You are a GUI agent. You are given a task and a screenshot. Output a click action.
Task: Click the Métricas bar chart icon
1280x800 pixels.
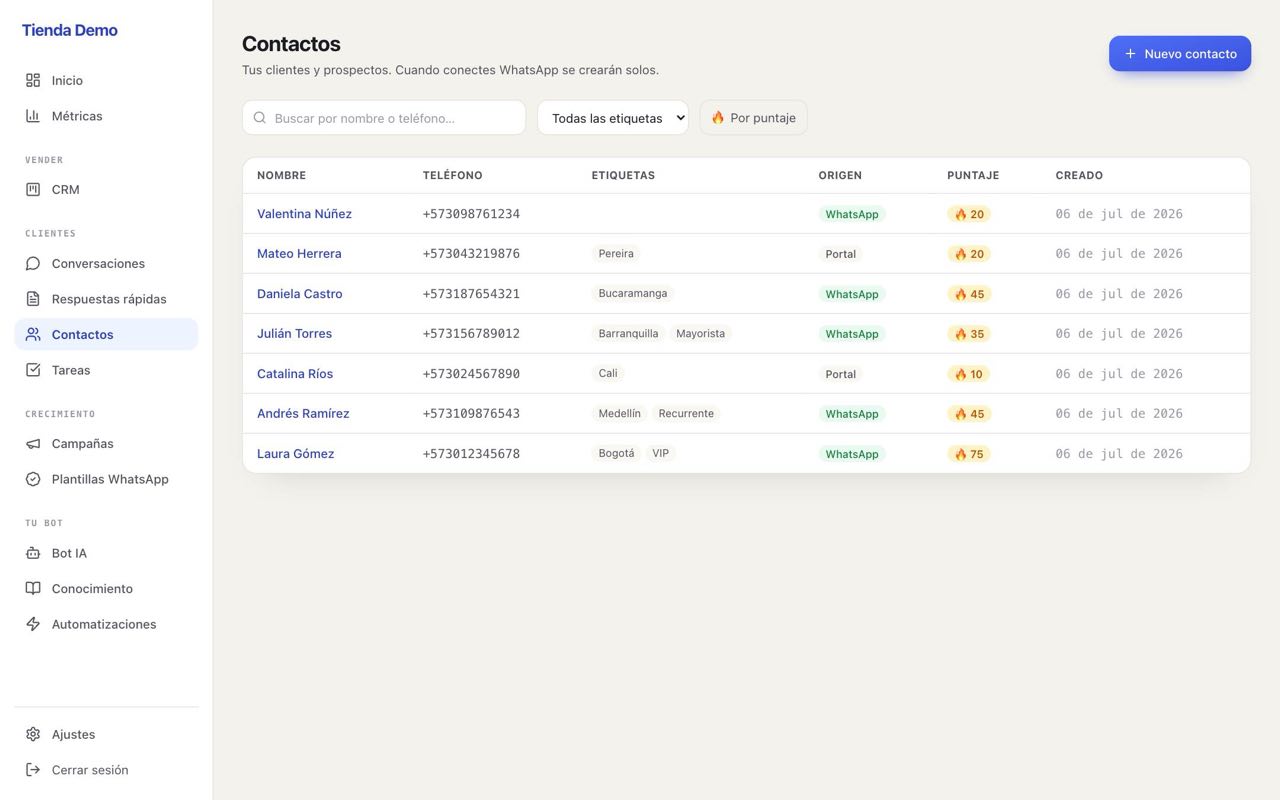33,116
